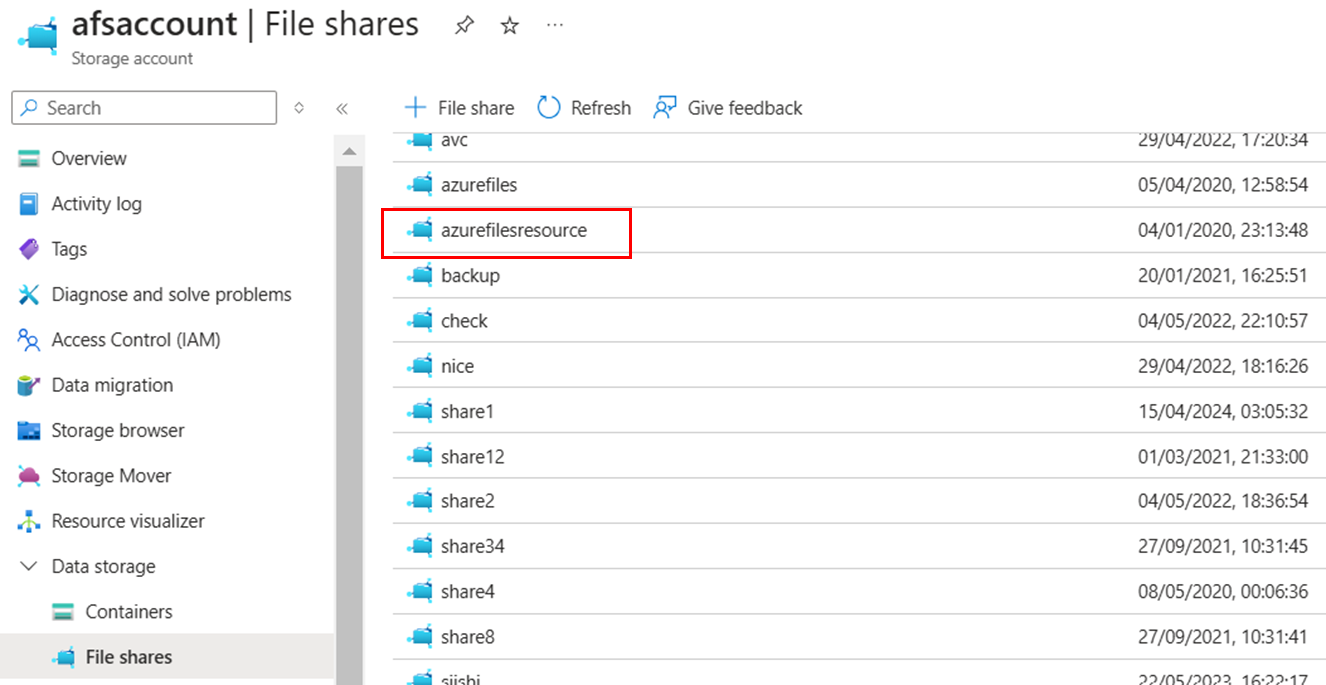Create a new File share
This screenshot has height=685, width=1326.
click(x=458, y=107)
